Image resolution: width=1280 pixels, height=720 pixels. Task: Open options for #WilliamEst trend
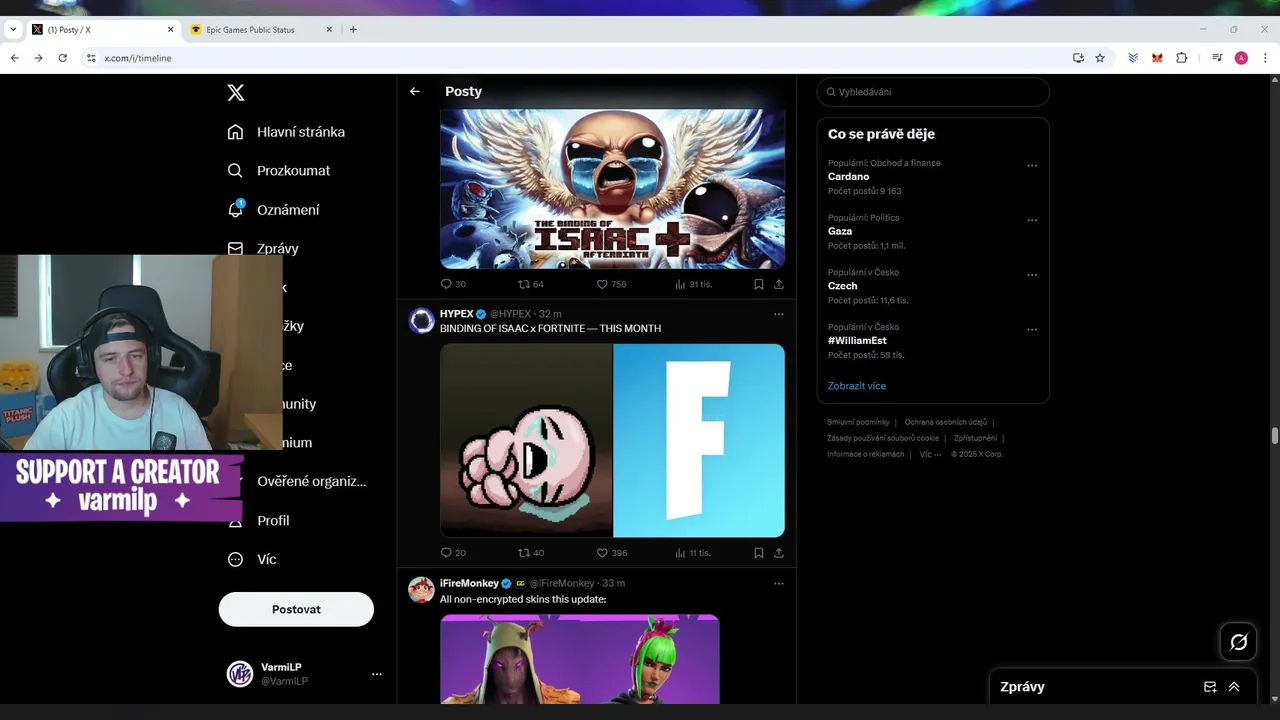(x=1032, y=330)
